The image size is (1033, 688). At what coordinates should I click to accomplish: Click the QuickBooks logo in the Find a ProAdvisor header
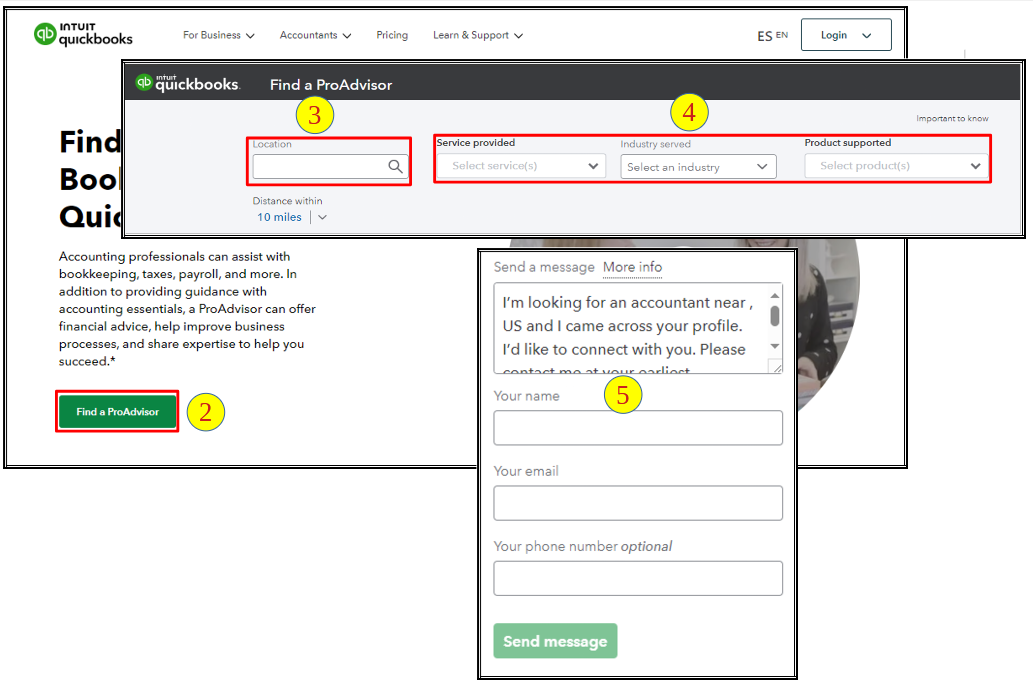(188, 83)
